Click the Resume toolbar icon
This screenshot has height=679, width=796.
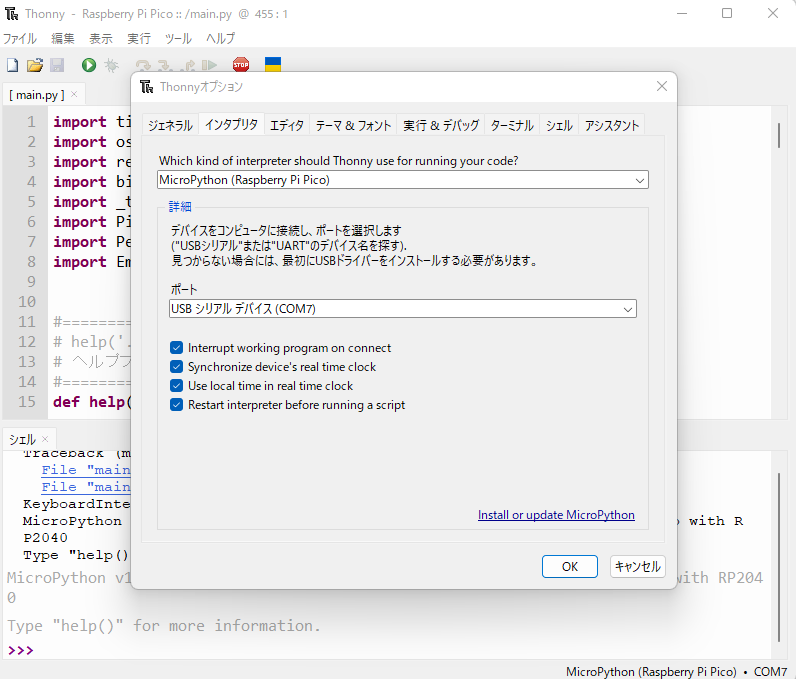(x=209, y=65)
